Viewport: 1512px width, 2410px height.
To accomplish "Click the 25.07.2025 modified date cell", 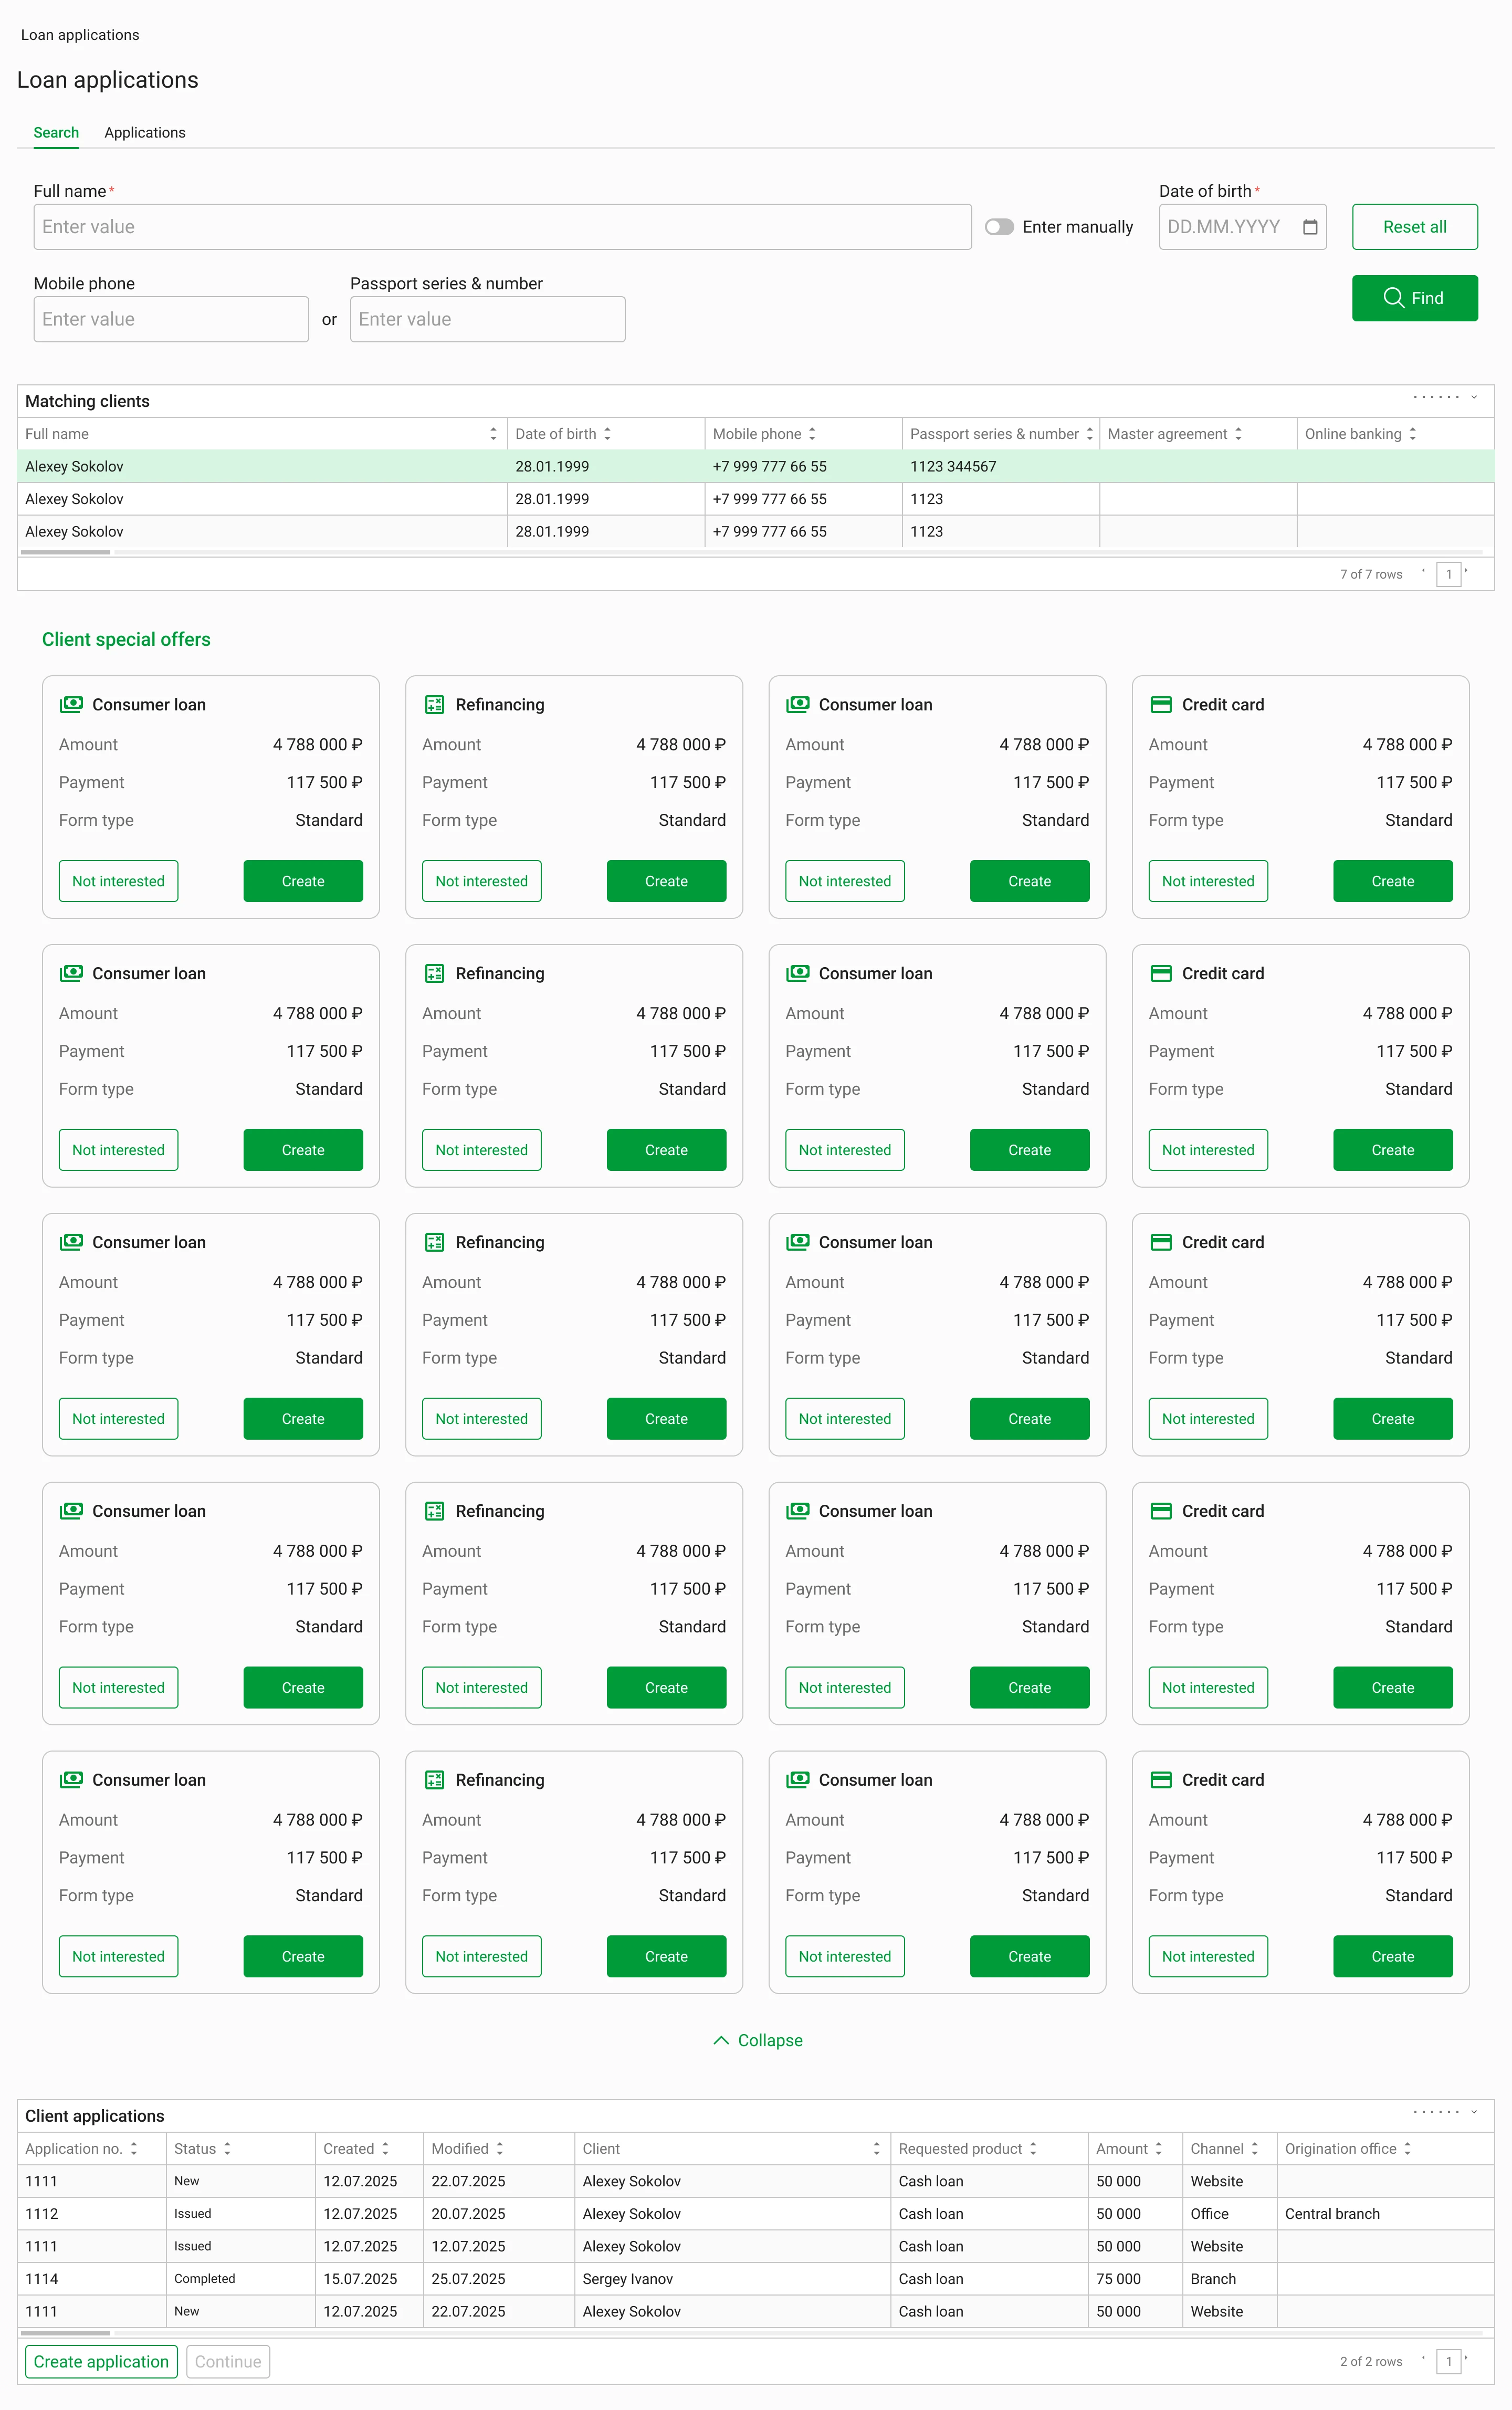I will pyautogui.click(x=499, y=2279).
